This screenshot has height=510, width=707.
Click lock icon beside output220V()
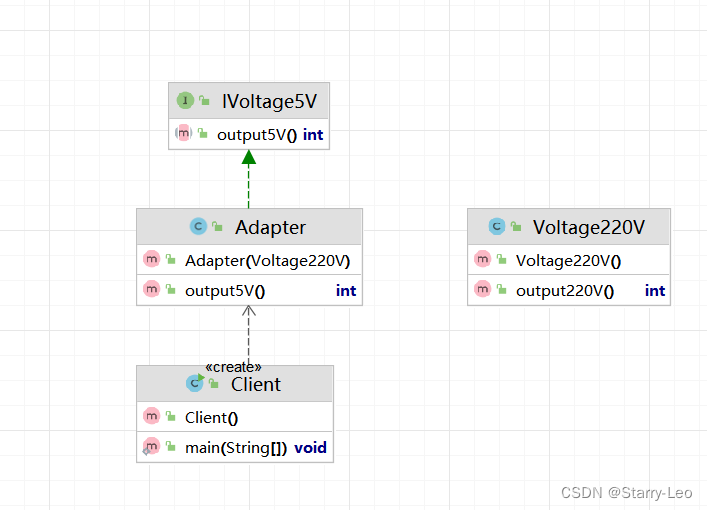point(501,289)
